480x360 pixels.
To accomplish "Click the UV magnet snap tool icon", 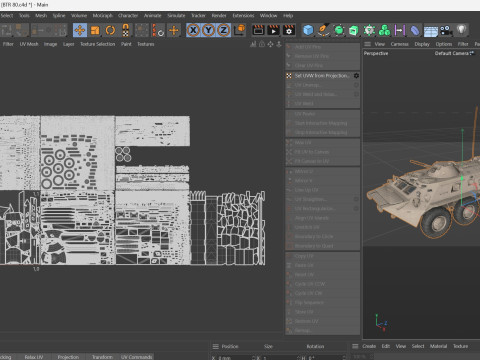I will [126, 30].
